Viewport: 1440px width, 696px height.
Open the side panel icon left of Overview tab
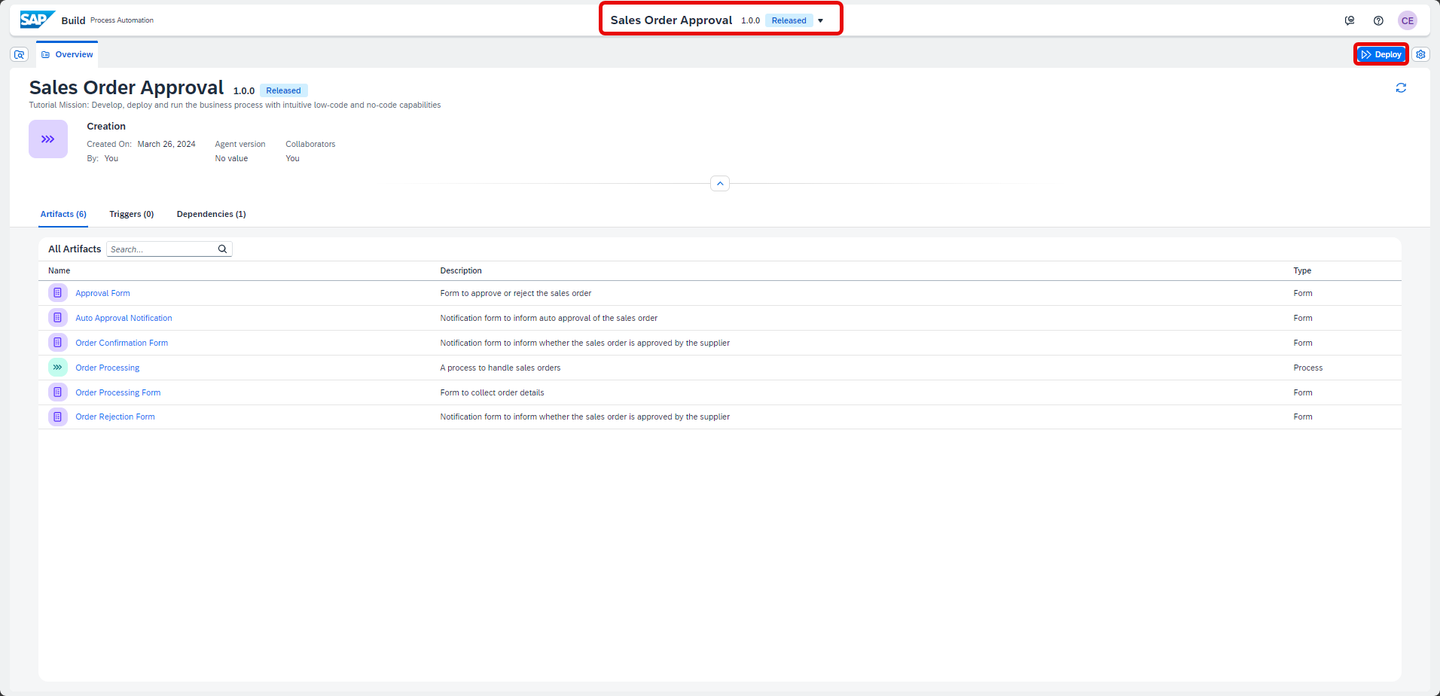tap(19, 55)
